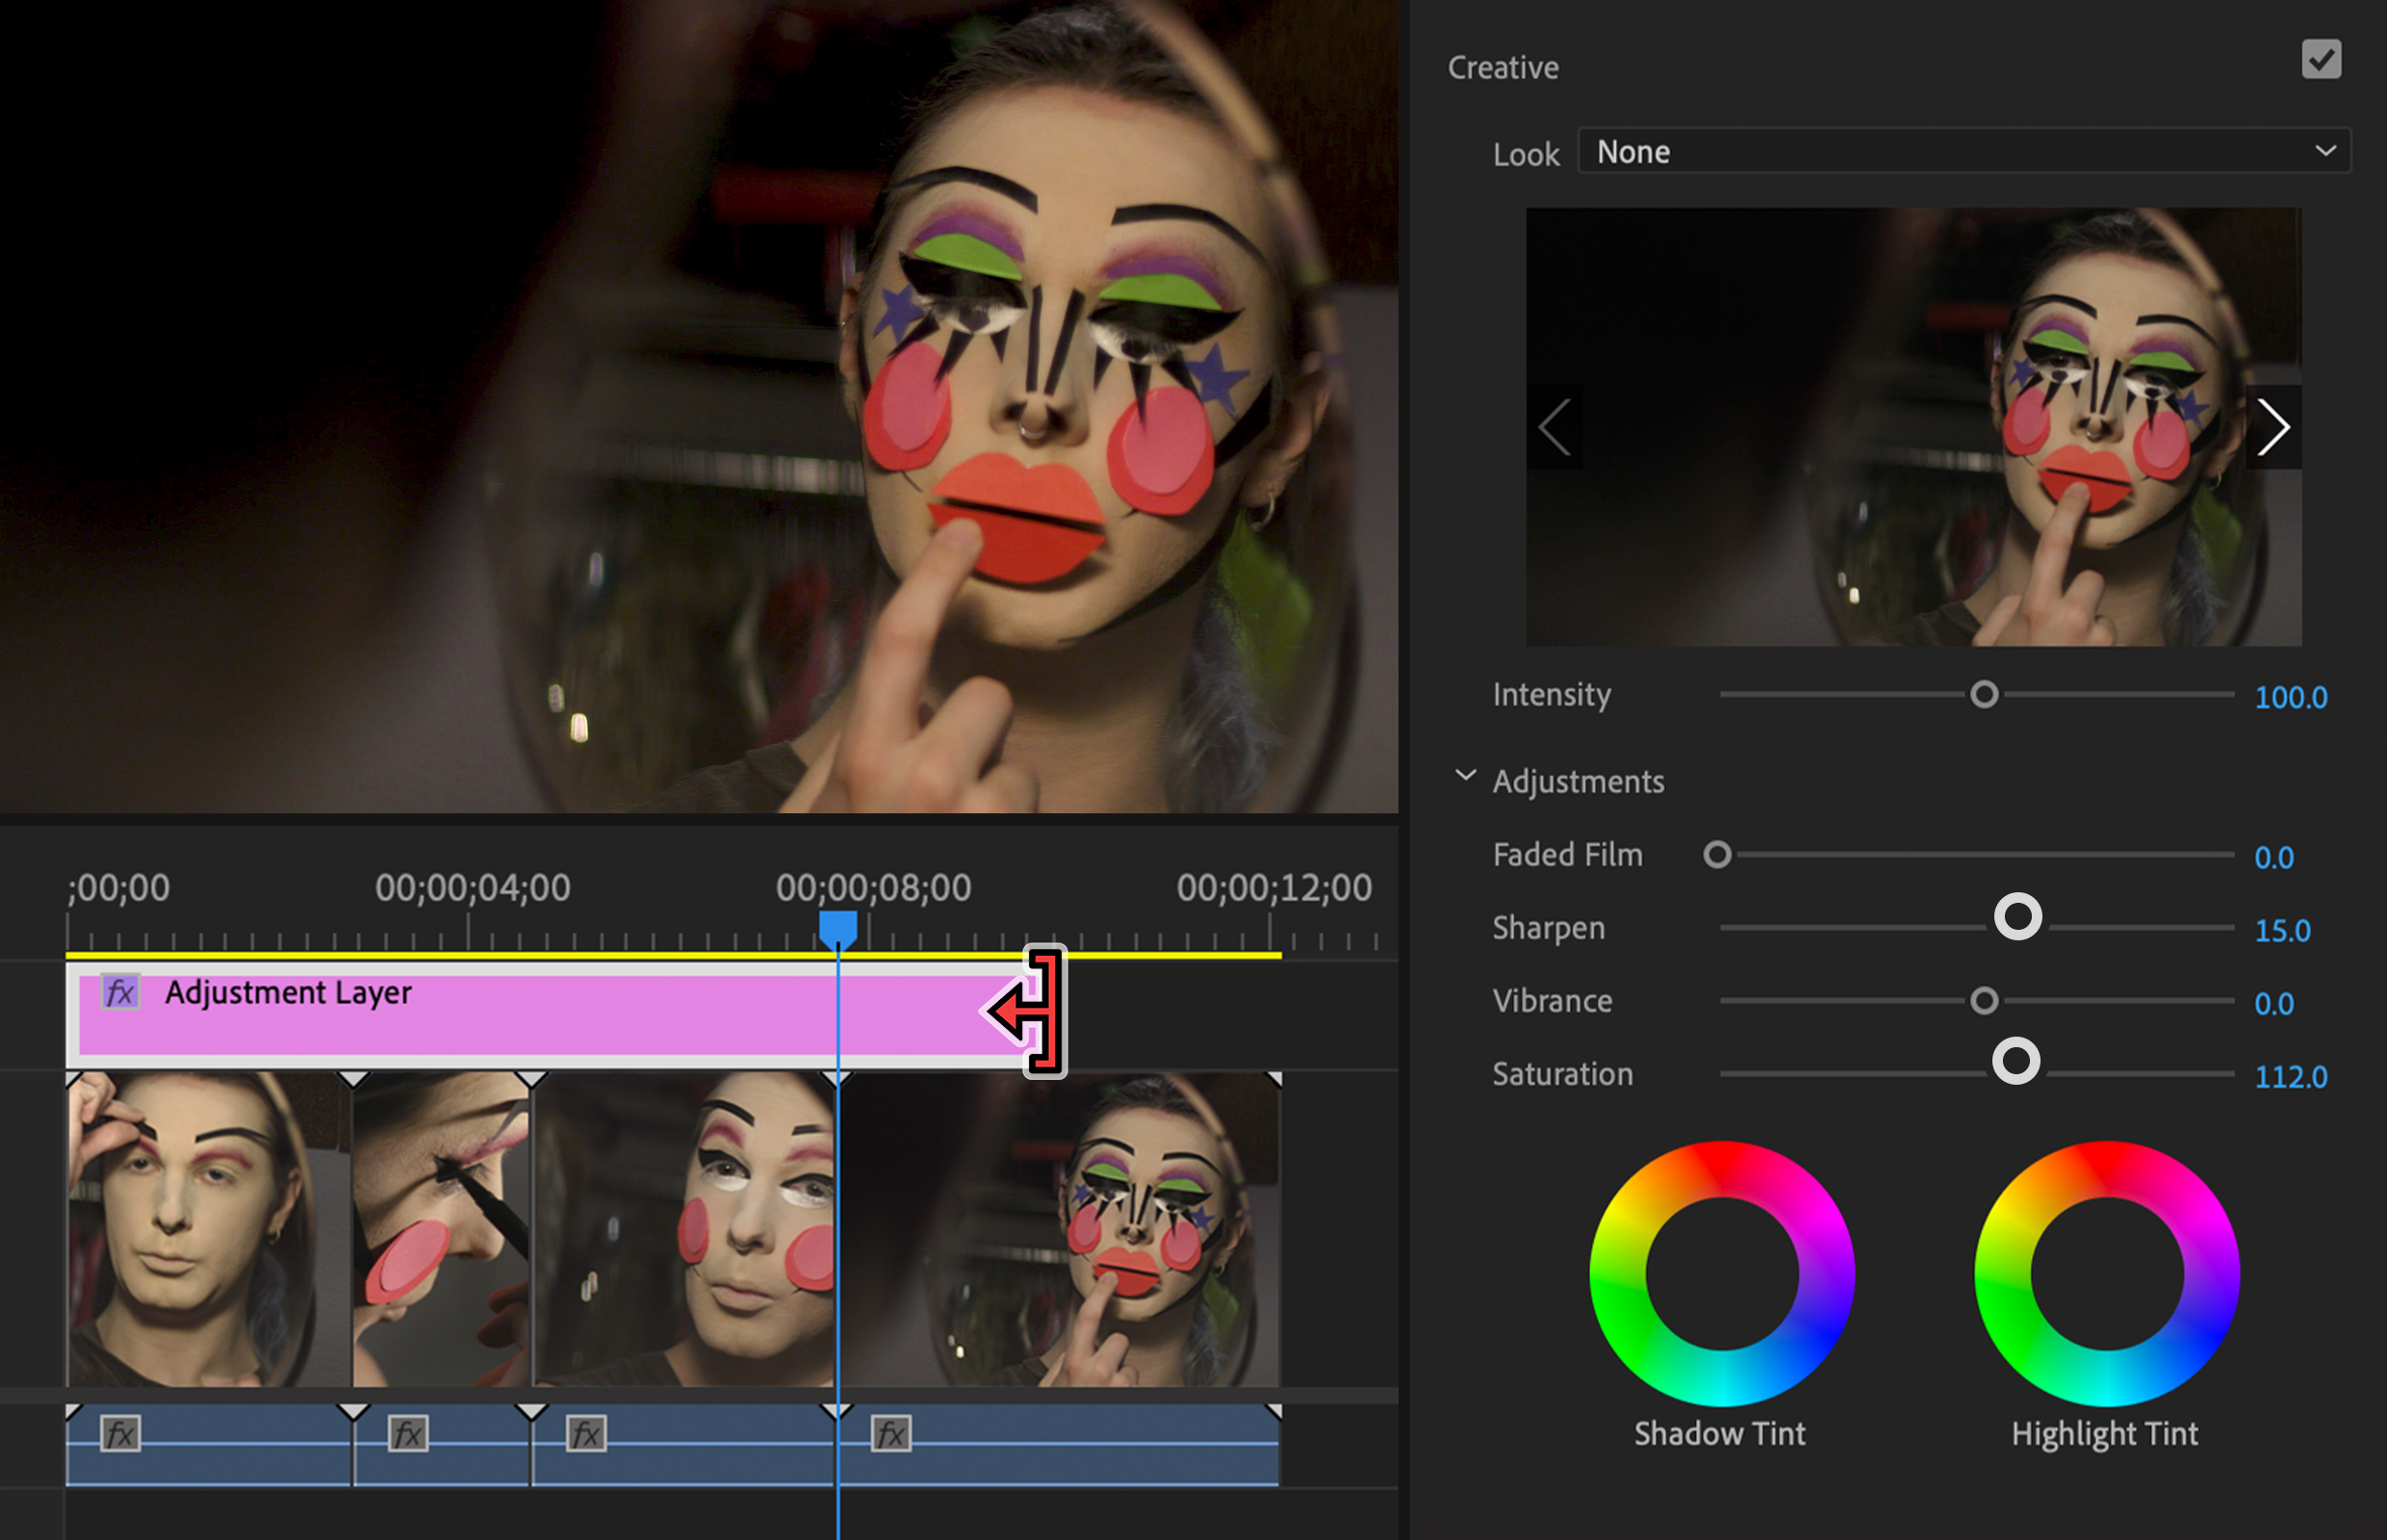
Task: Click fx badge on first audio clip
Action: tap(120, 1434)
